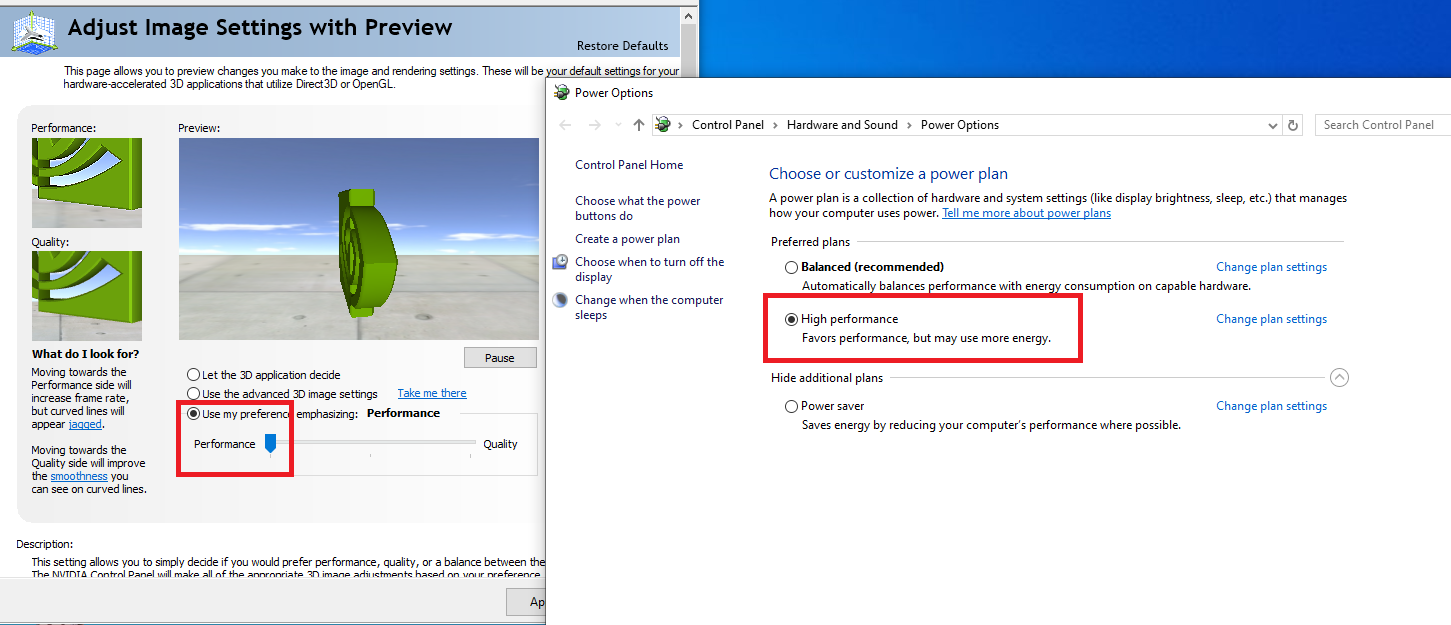This screenshot has height=625, width=1451.
Task: Choose the Power saver plan
Action: point(792,406)
